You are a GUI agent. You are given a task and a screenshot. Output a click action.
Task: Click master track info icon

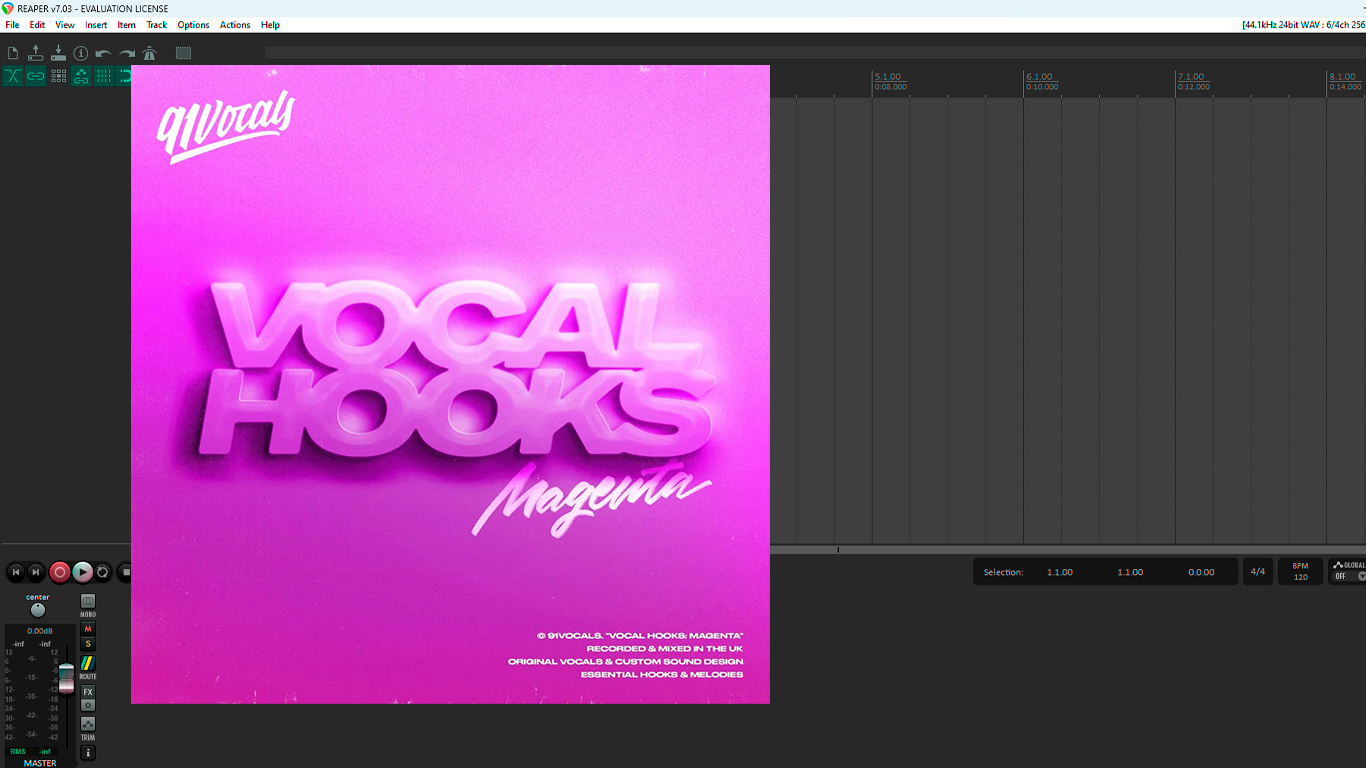point(88,752)
